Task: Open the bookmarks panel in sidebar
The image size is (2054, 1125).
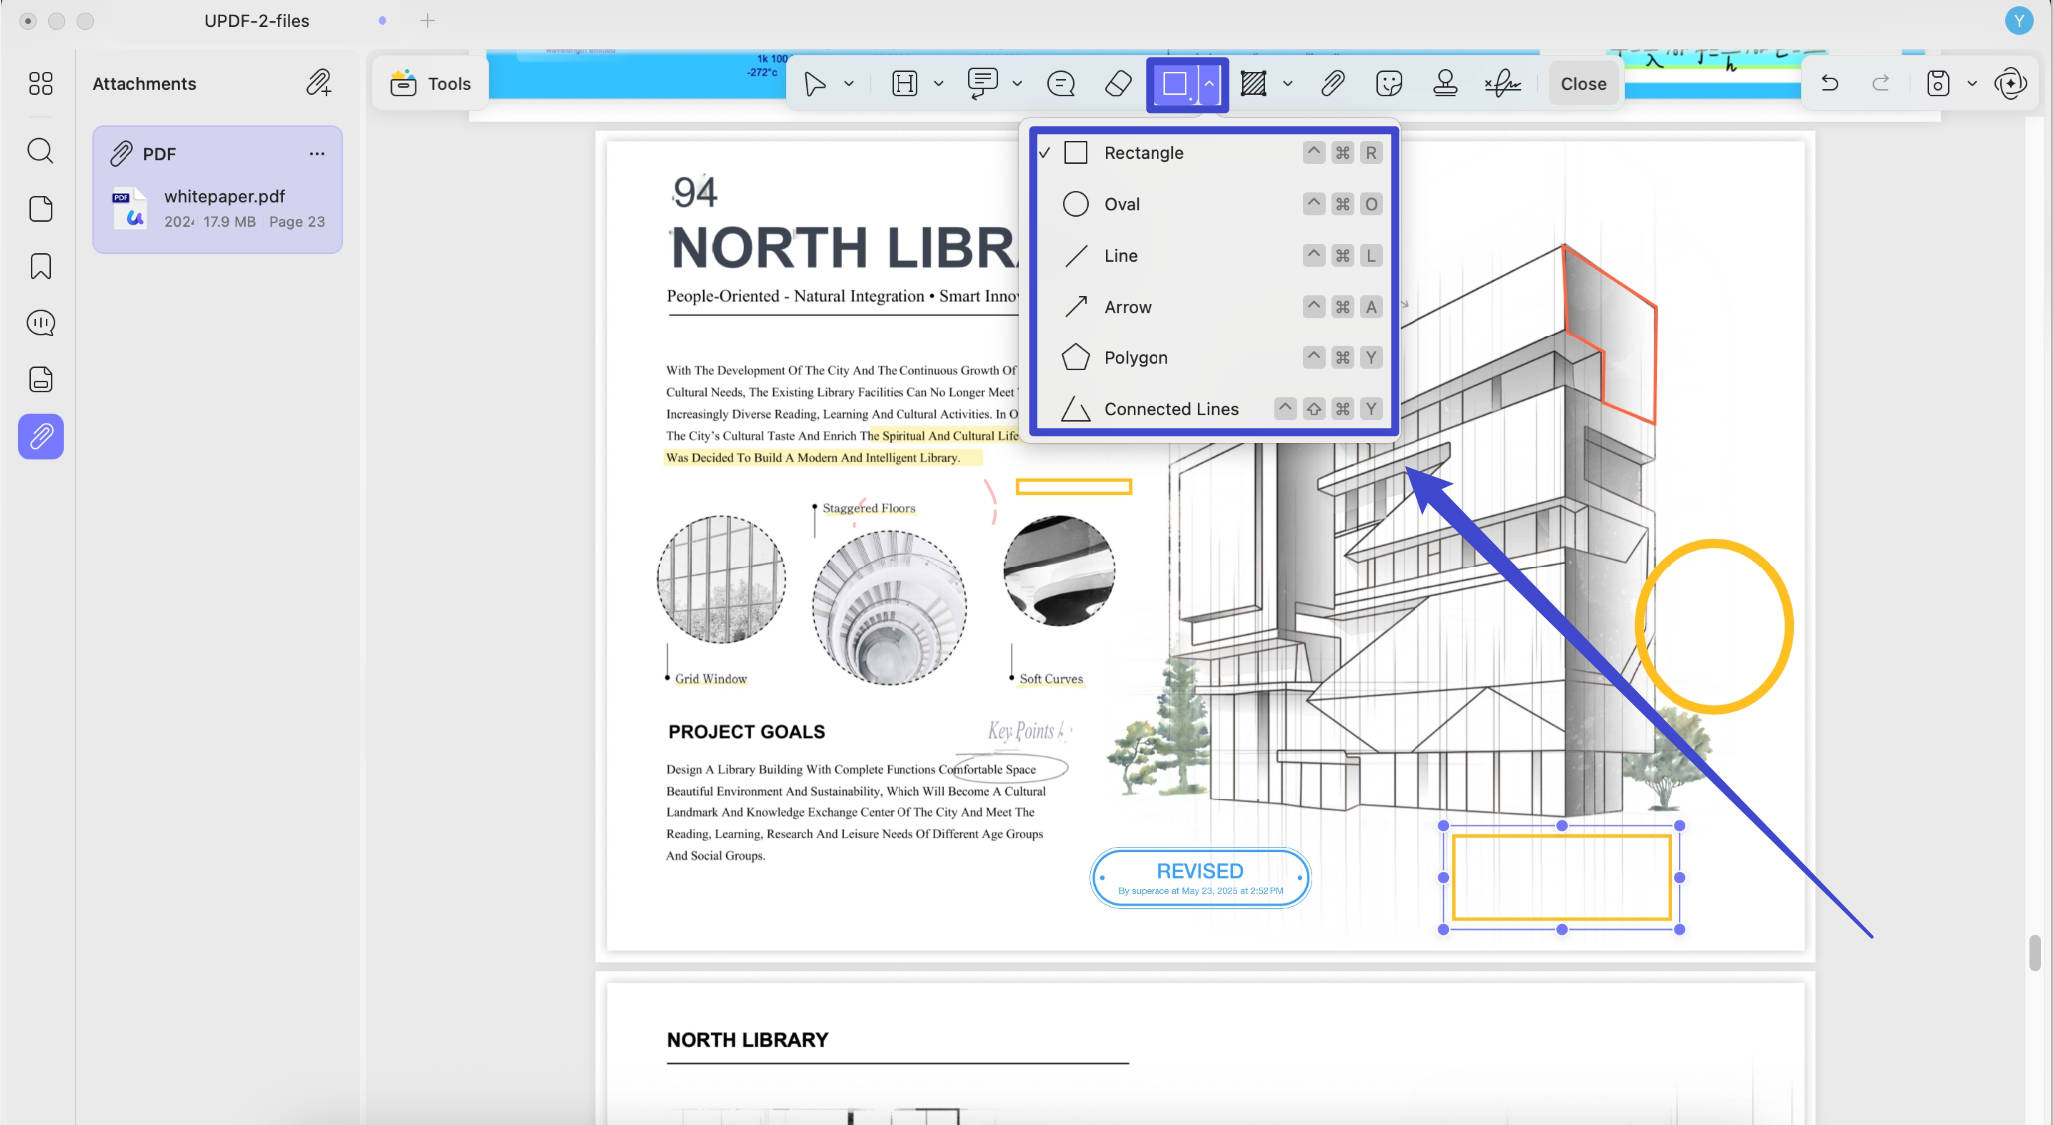Action: (x=41, y=266)
